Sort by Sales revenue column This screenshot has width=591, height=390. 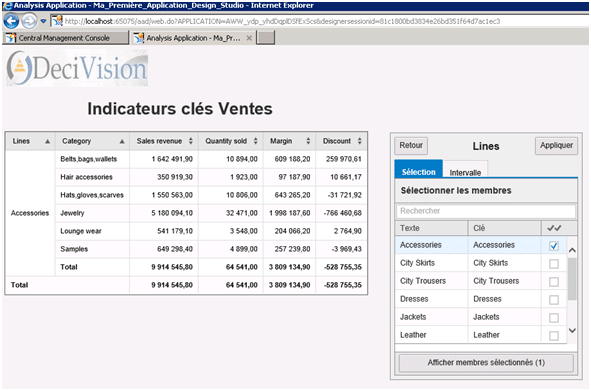[191, 141]
